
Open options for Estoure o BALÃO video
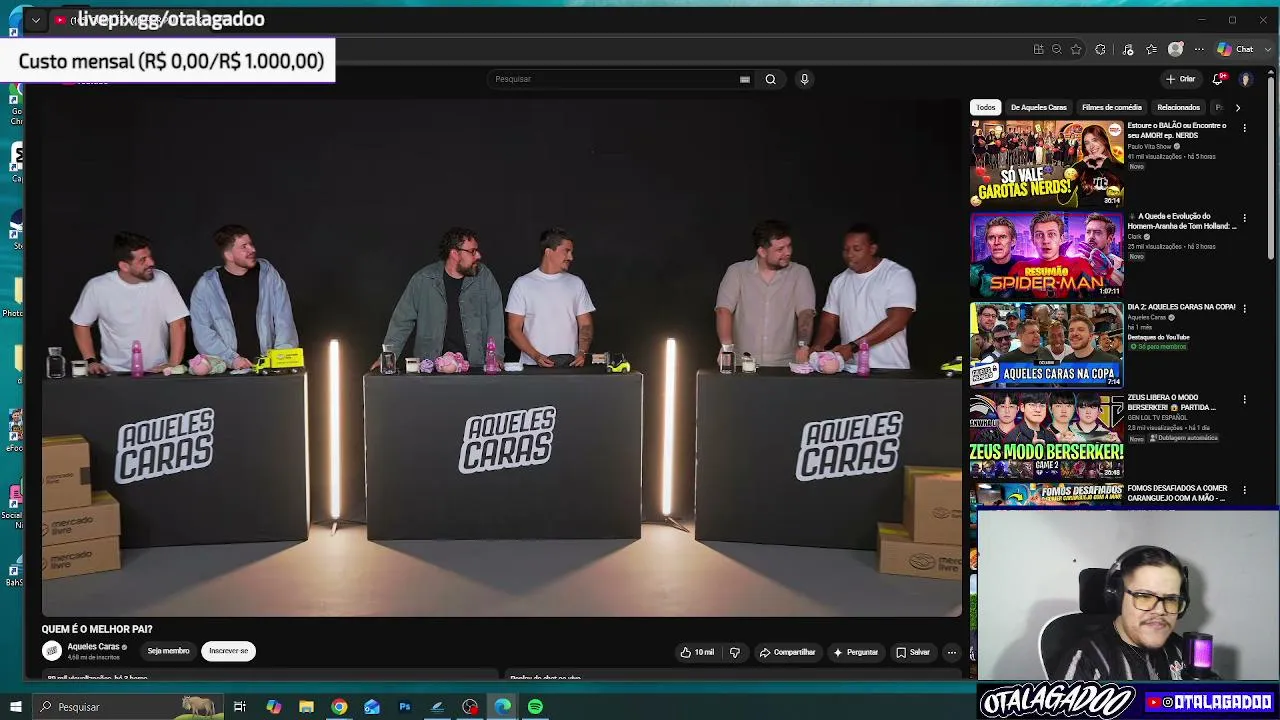[x=1244, y=128]
